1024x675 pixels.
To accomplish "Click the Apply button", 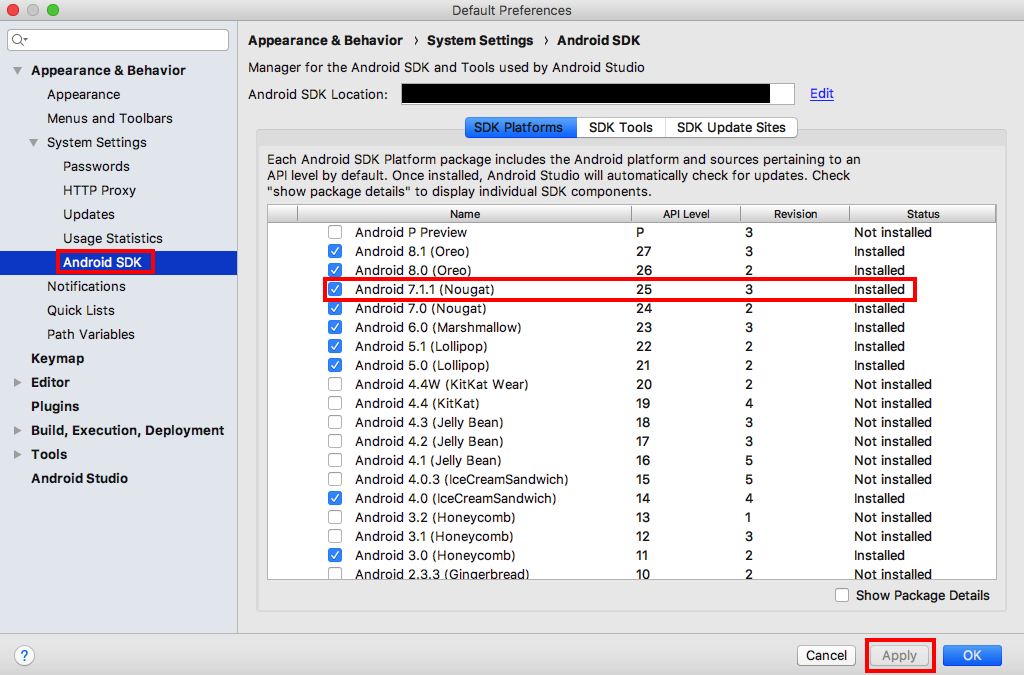I will pos(899,655).
